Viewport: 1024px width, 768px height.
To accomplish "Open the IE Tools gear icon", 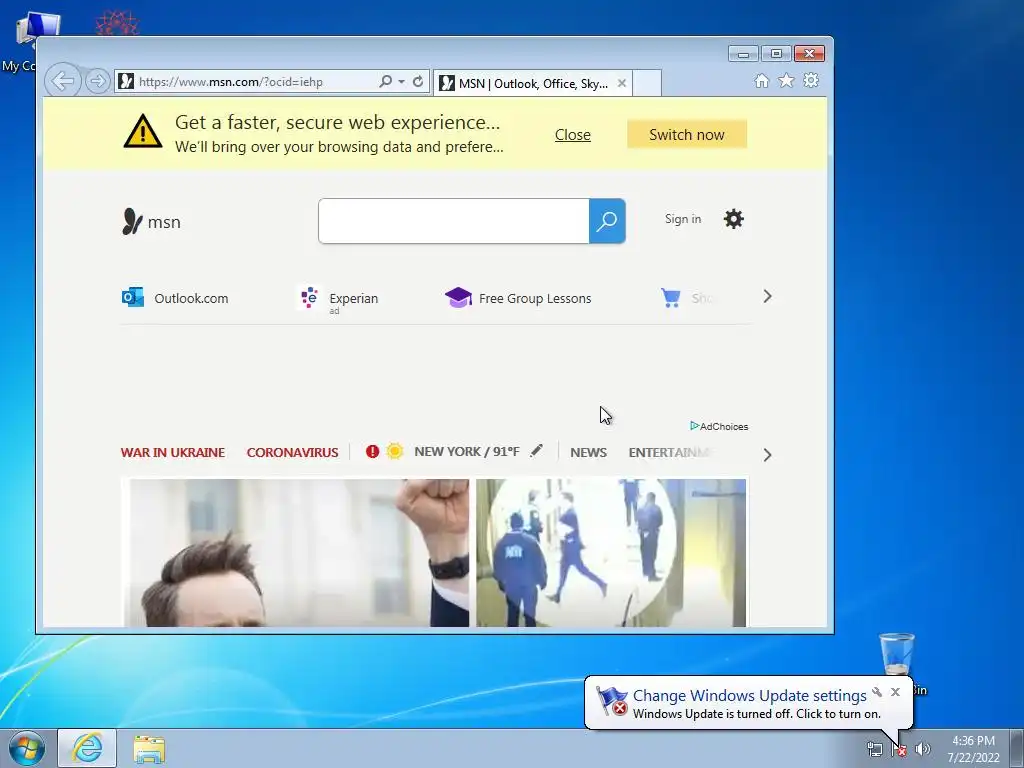I will click(811, 80).
